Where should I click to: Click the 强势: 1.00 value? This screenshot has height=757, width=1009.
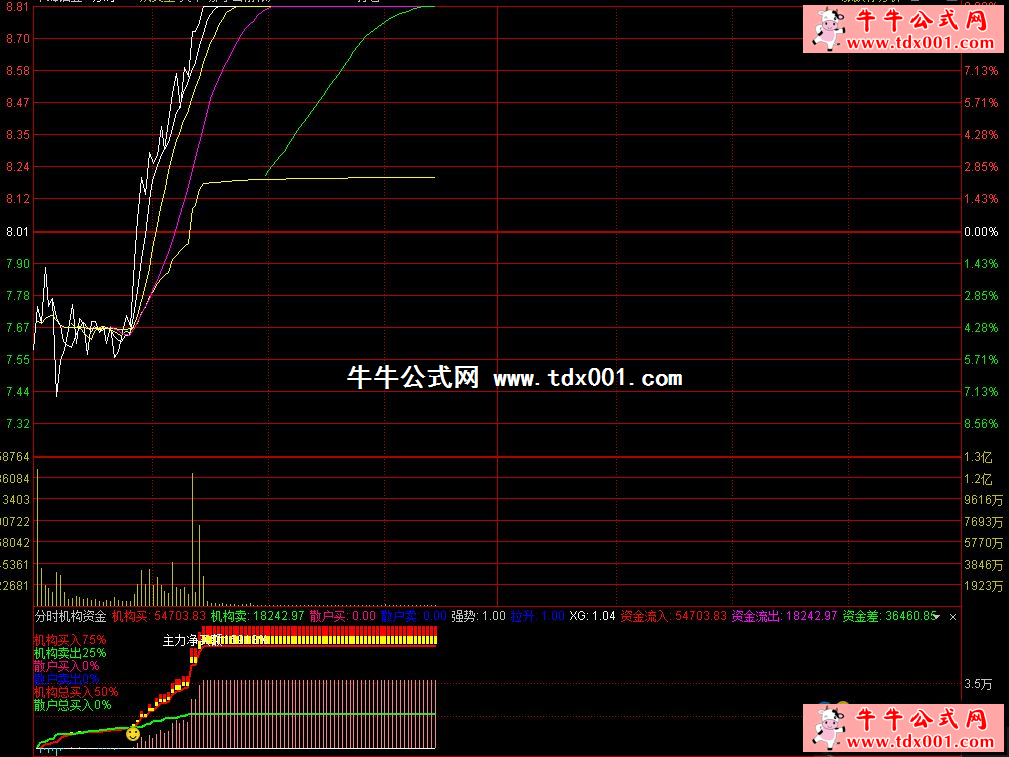[478, 616]
